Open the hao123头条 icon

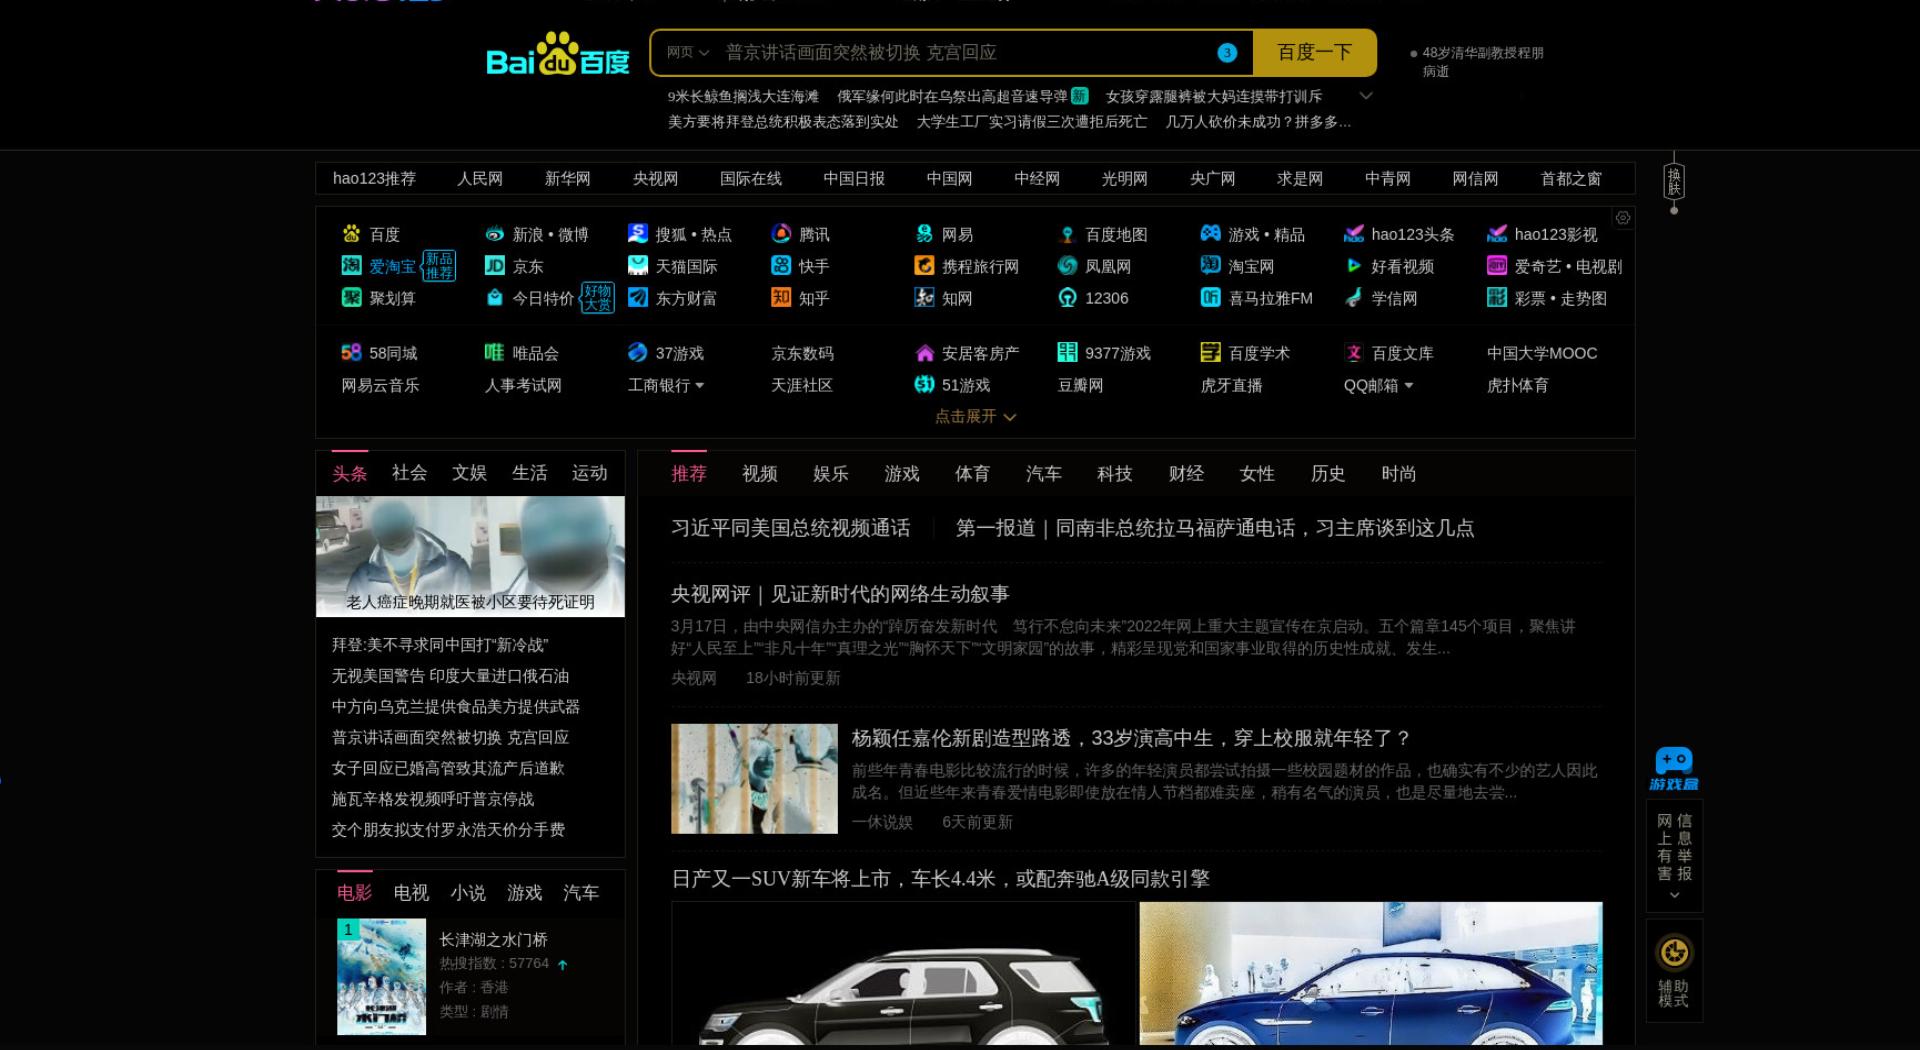click(x=1354, y=234)
